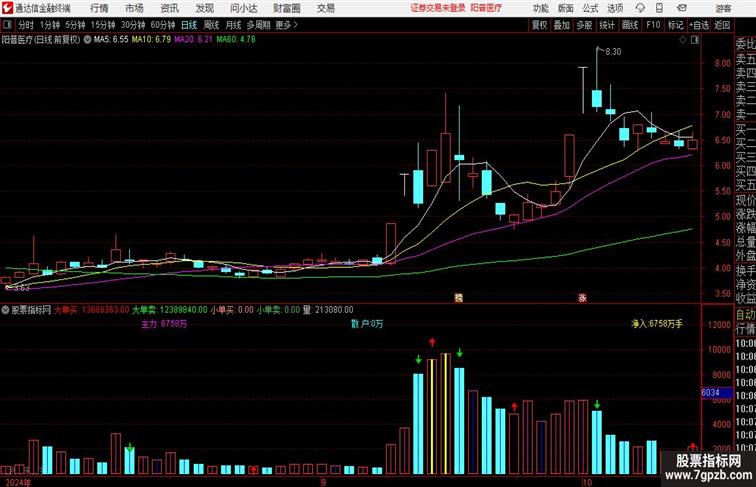
Task: Open the F10 company info button
Action: (x=653, y=25)
